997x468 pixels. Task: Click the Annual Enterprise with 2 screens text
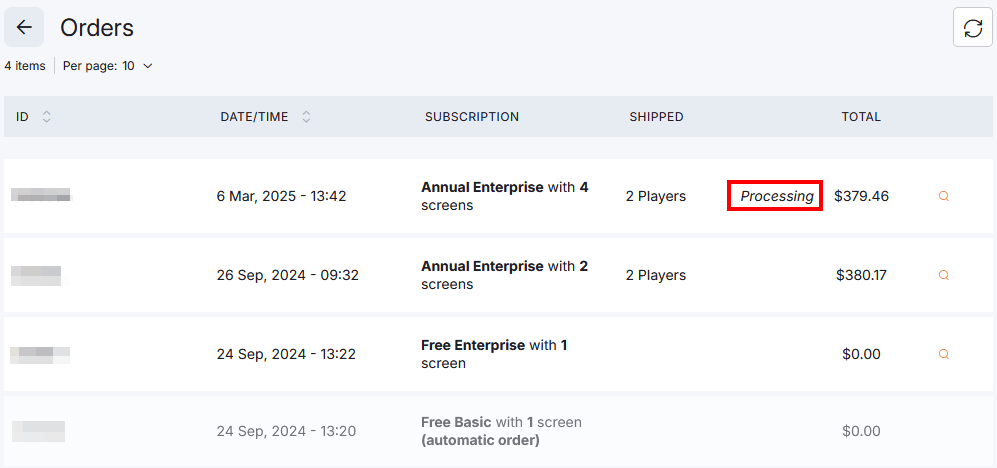point(504,275)
